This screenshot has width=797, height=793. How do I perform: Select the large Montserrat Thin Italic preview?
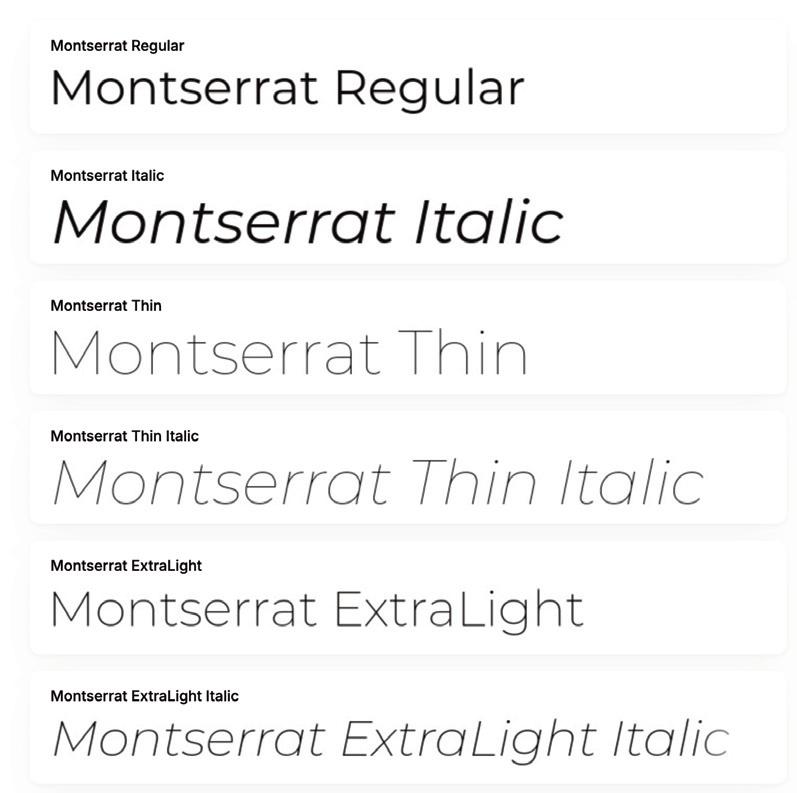tap(377, 482)
